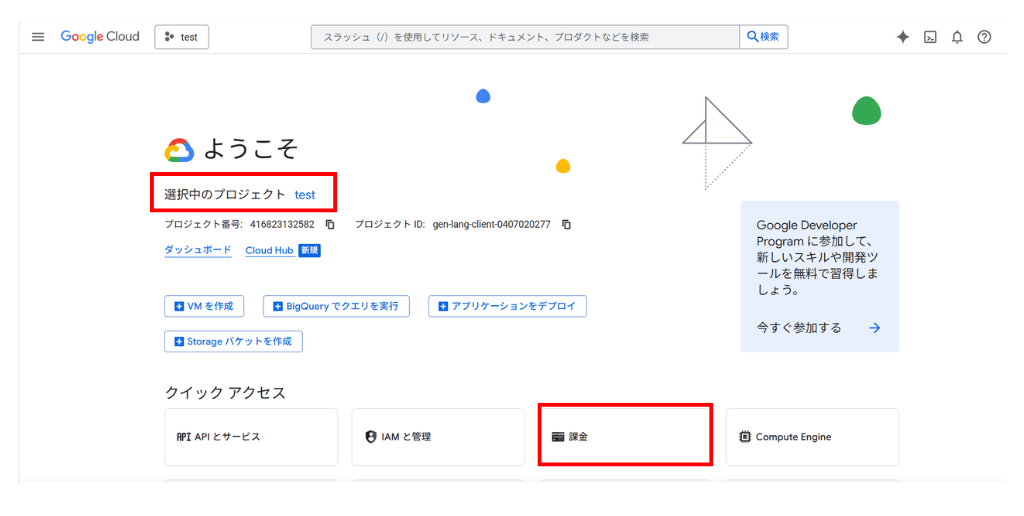
Task: Go to ダッシュボード link
Action: point(198,250)
